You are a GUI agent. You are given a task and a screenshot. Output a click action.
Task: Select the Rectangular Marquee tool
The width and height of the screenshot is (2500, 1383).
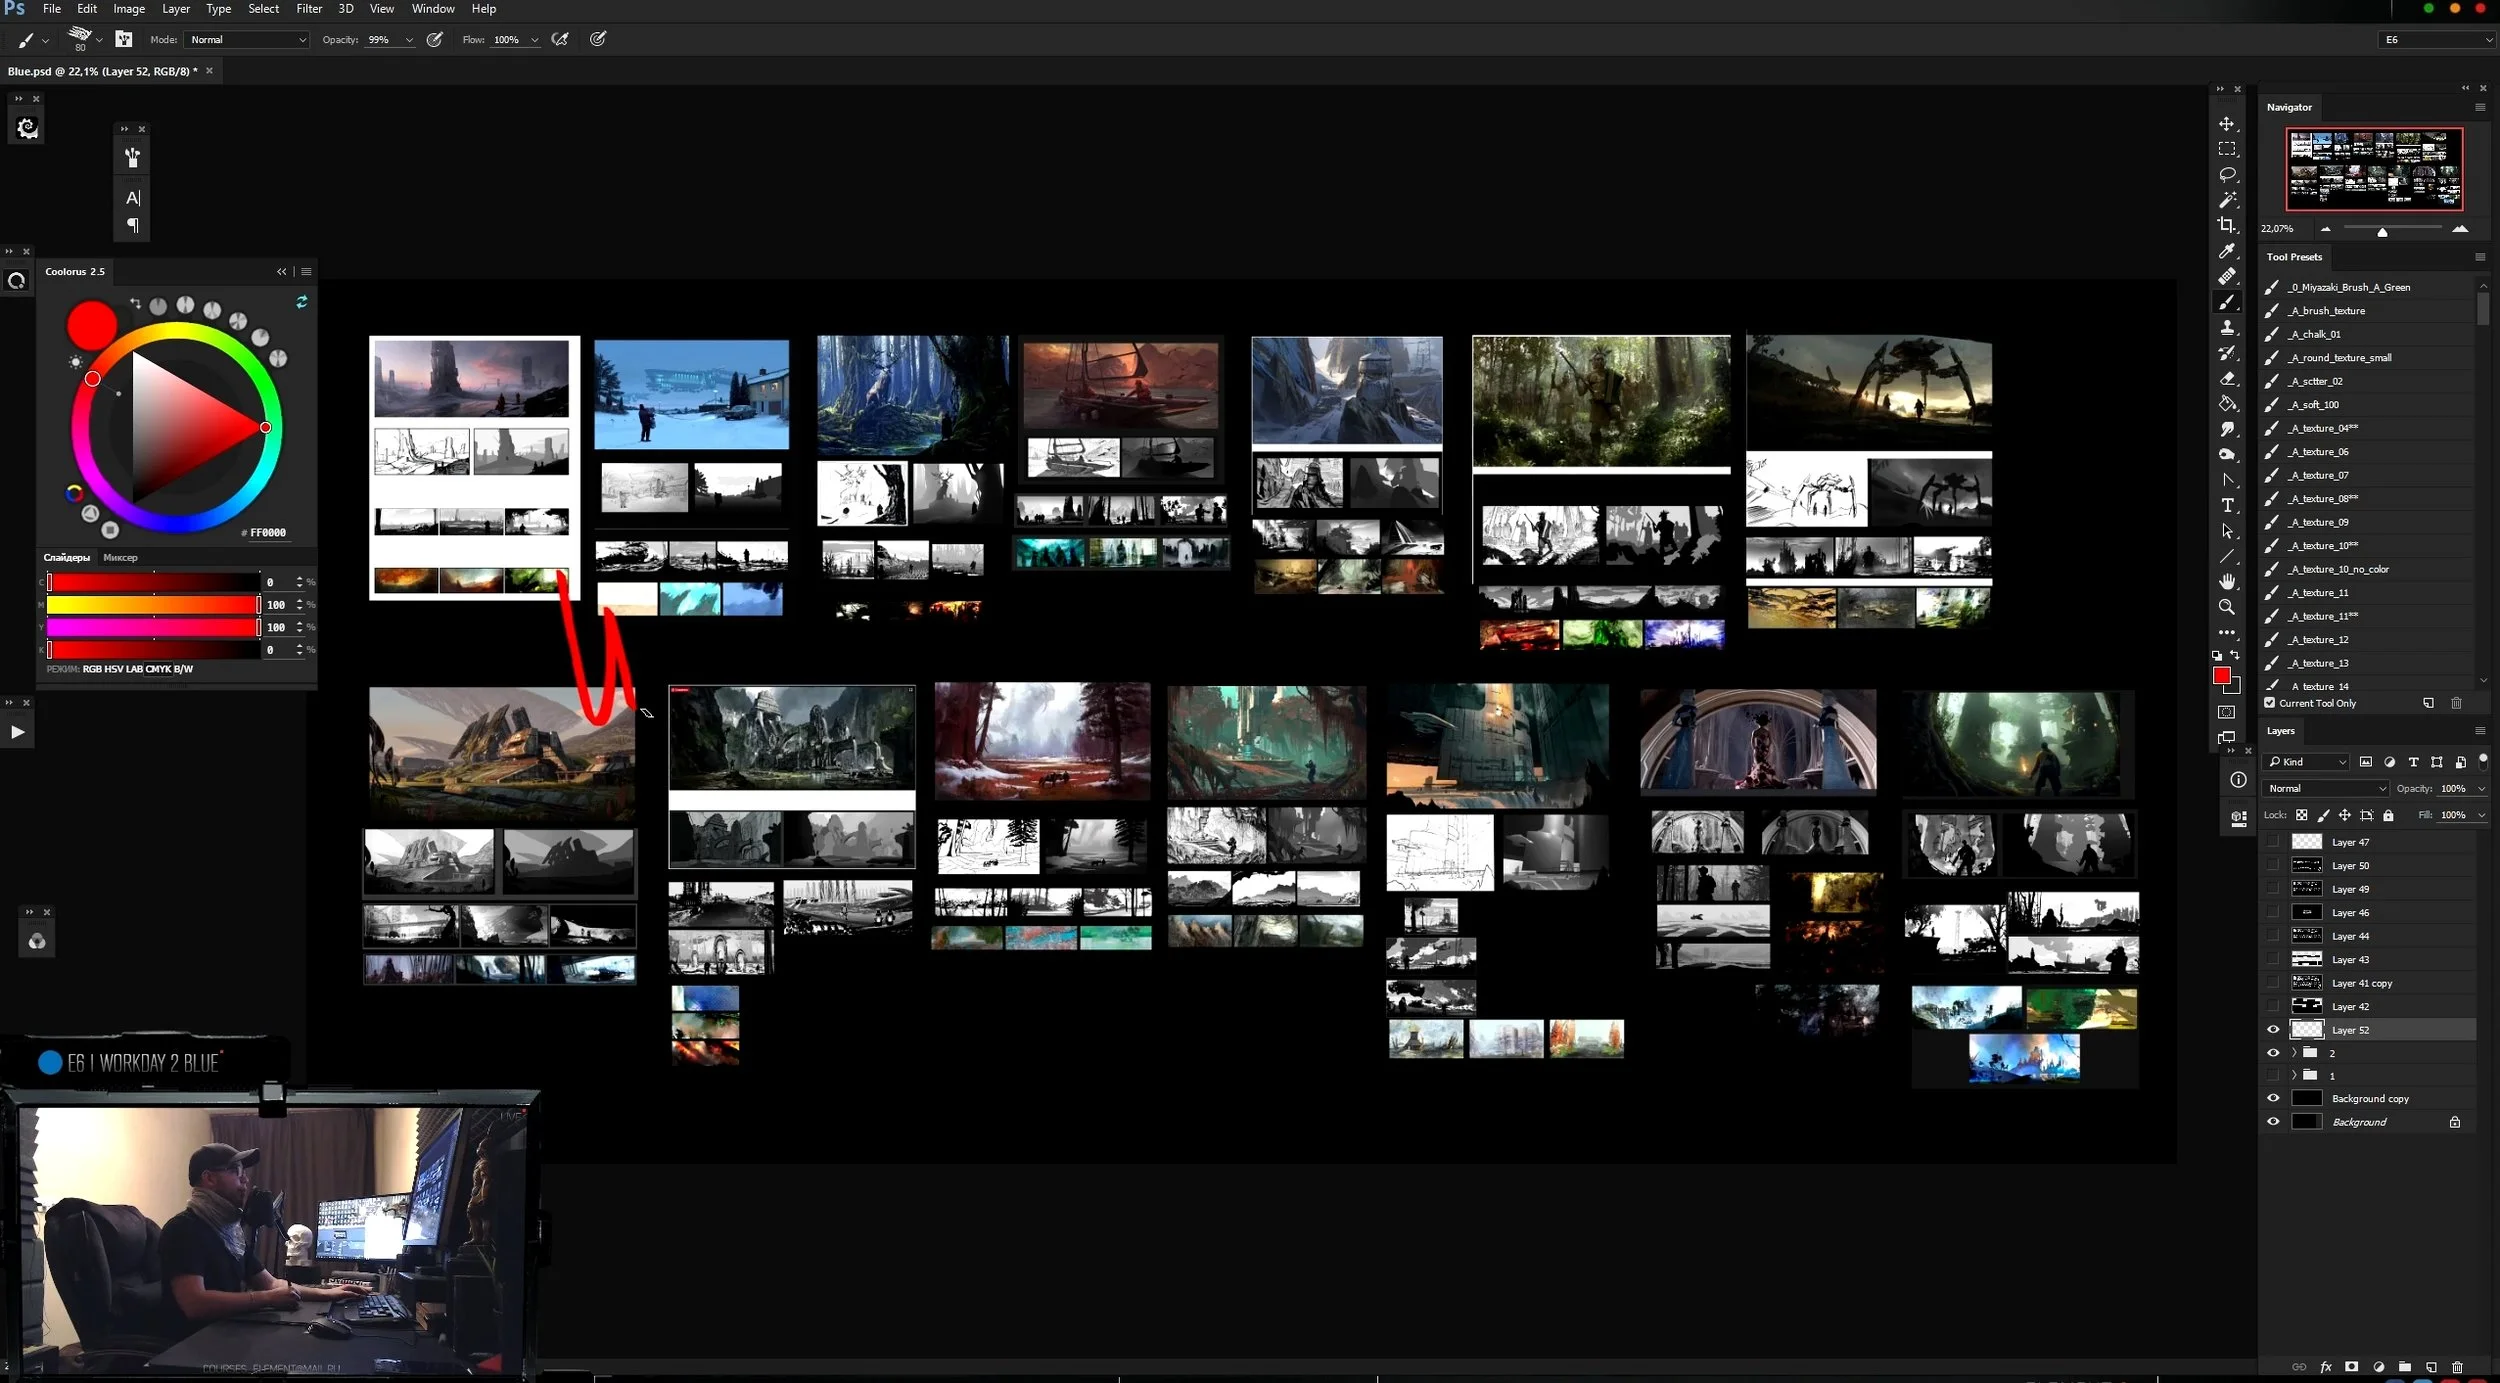[2227, 149]
